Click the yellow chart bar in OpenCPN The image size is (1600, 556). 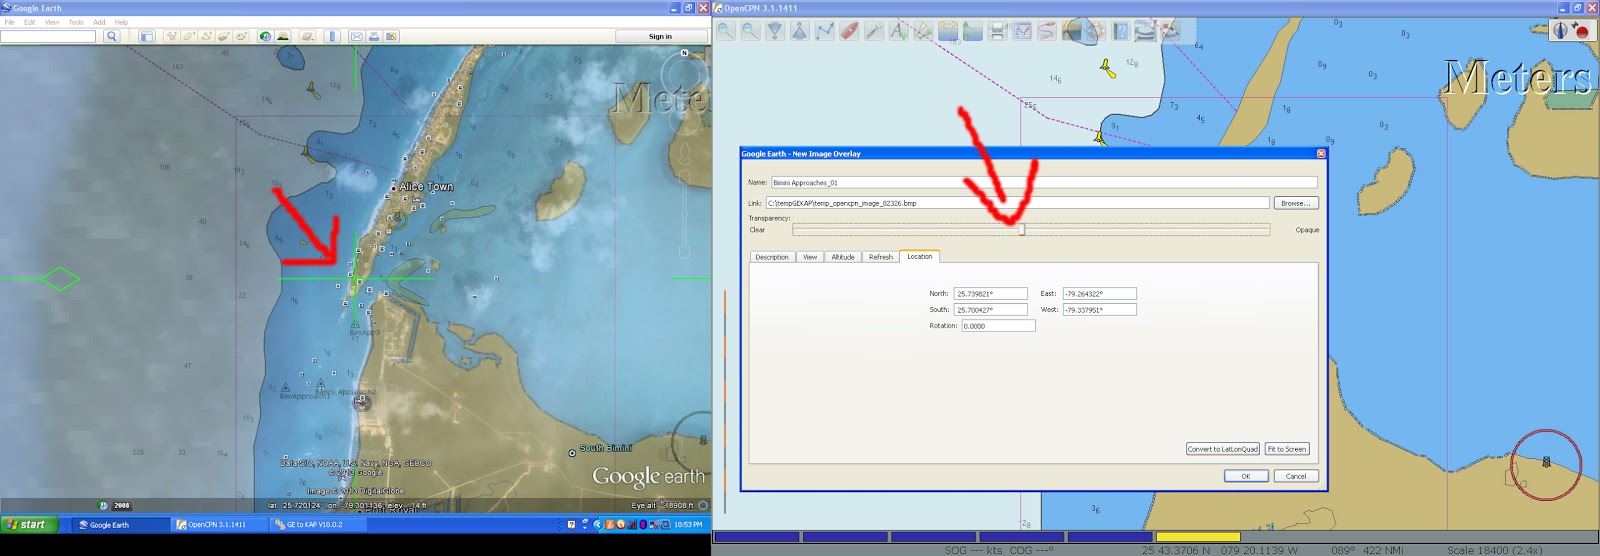(x=1198, y=537)
